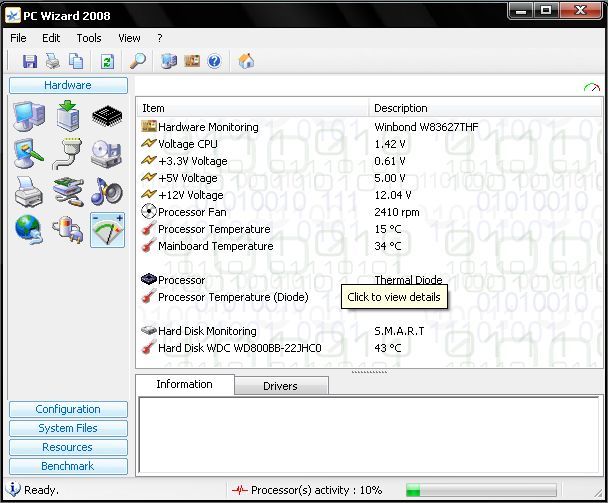Click the magnifying glass Search icon
The width and height of the screenshot is (608, 503).
138,61
